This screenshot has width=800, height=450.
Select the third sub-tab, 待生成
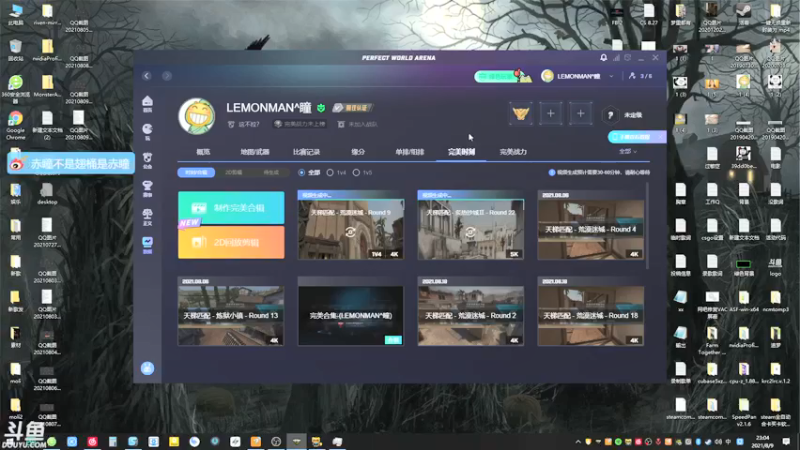point(271,172)
